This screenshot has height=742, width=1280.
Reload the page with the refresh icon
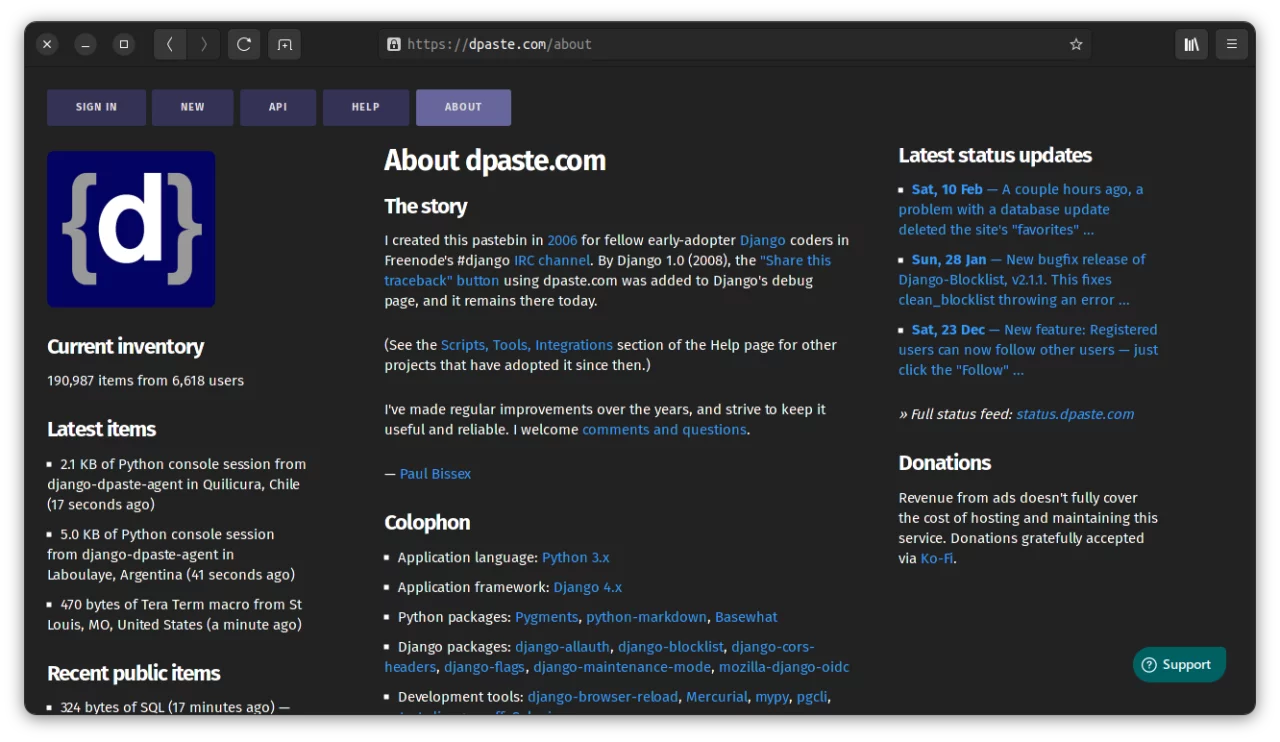(x=244, y=44)
